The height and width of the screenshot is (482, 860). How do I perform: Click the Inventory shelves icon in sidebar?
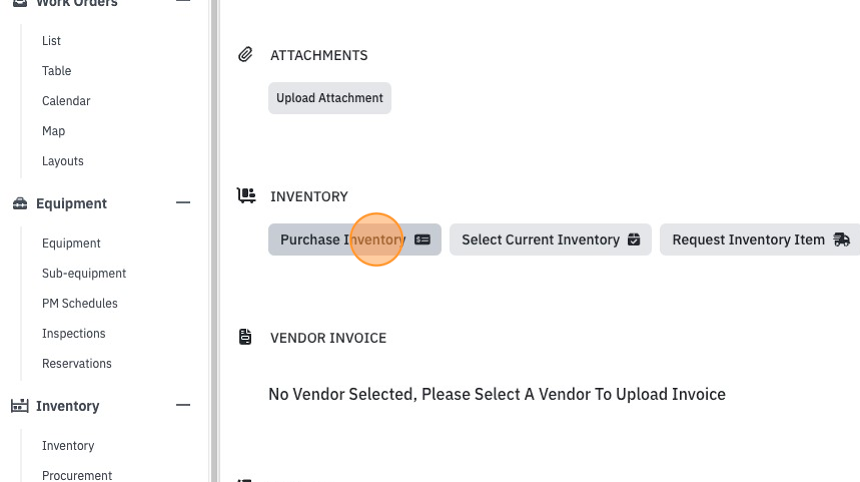(x=20, y=406)
